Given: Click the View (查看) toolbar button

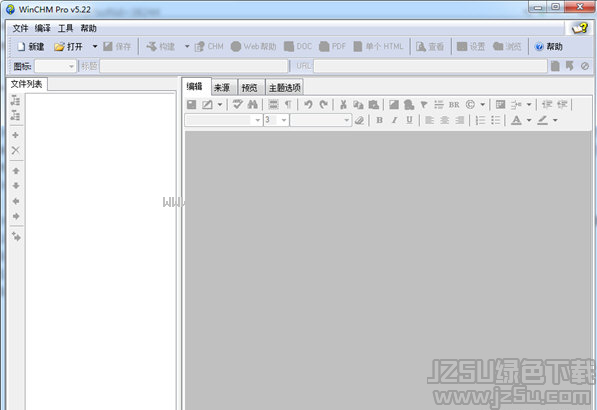Looking at the screenshot, I should pos(430,46).
